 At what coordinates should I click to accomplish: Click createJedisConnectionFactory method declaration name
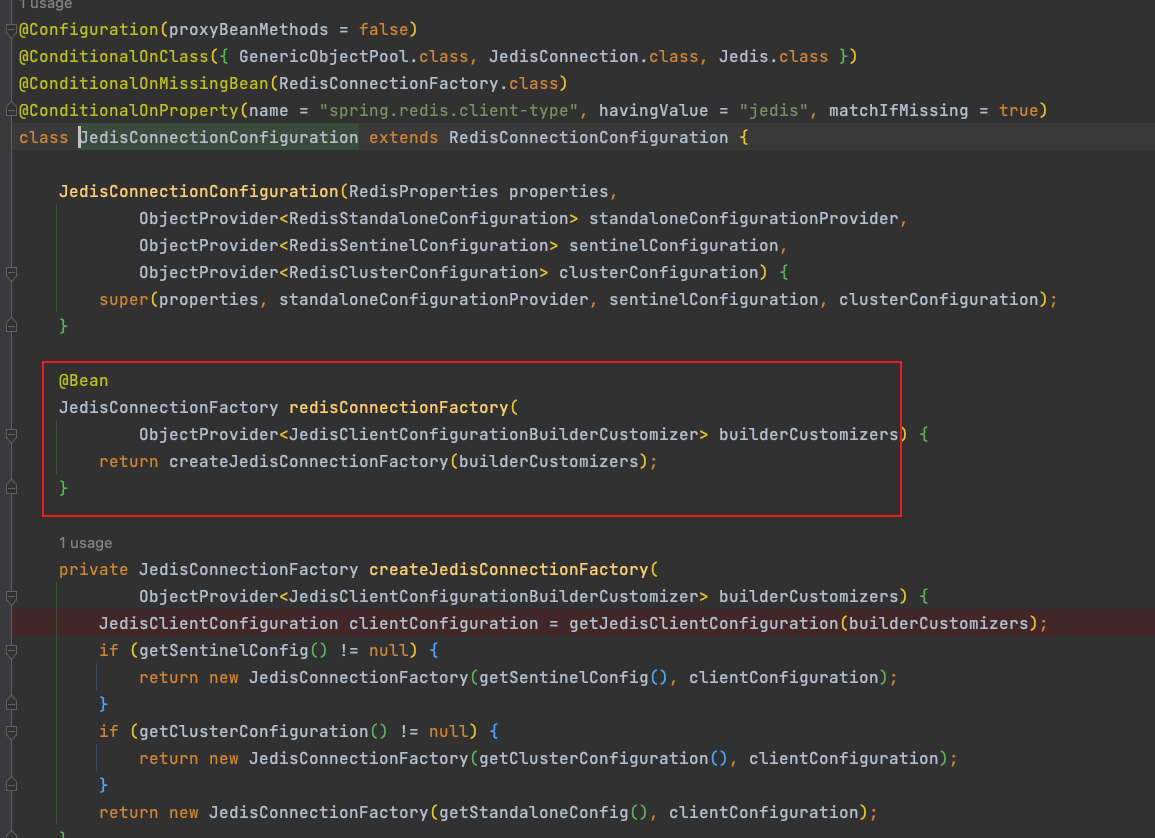(x=509, y=570)
